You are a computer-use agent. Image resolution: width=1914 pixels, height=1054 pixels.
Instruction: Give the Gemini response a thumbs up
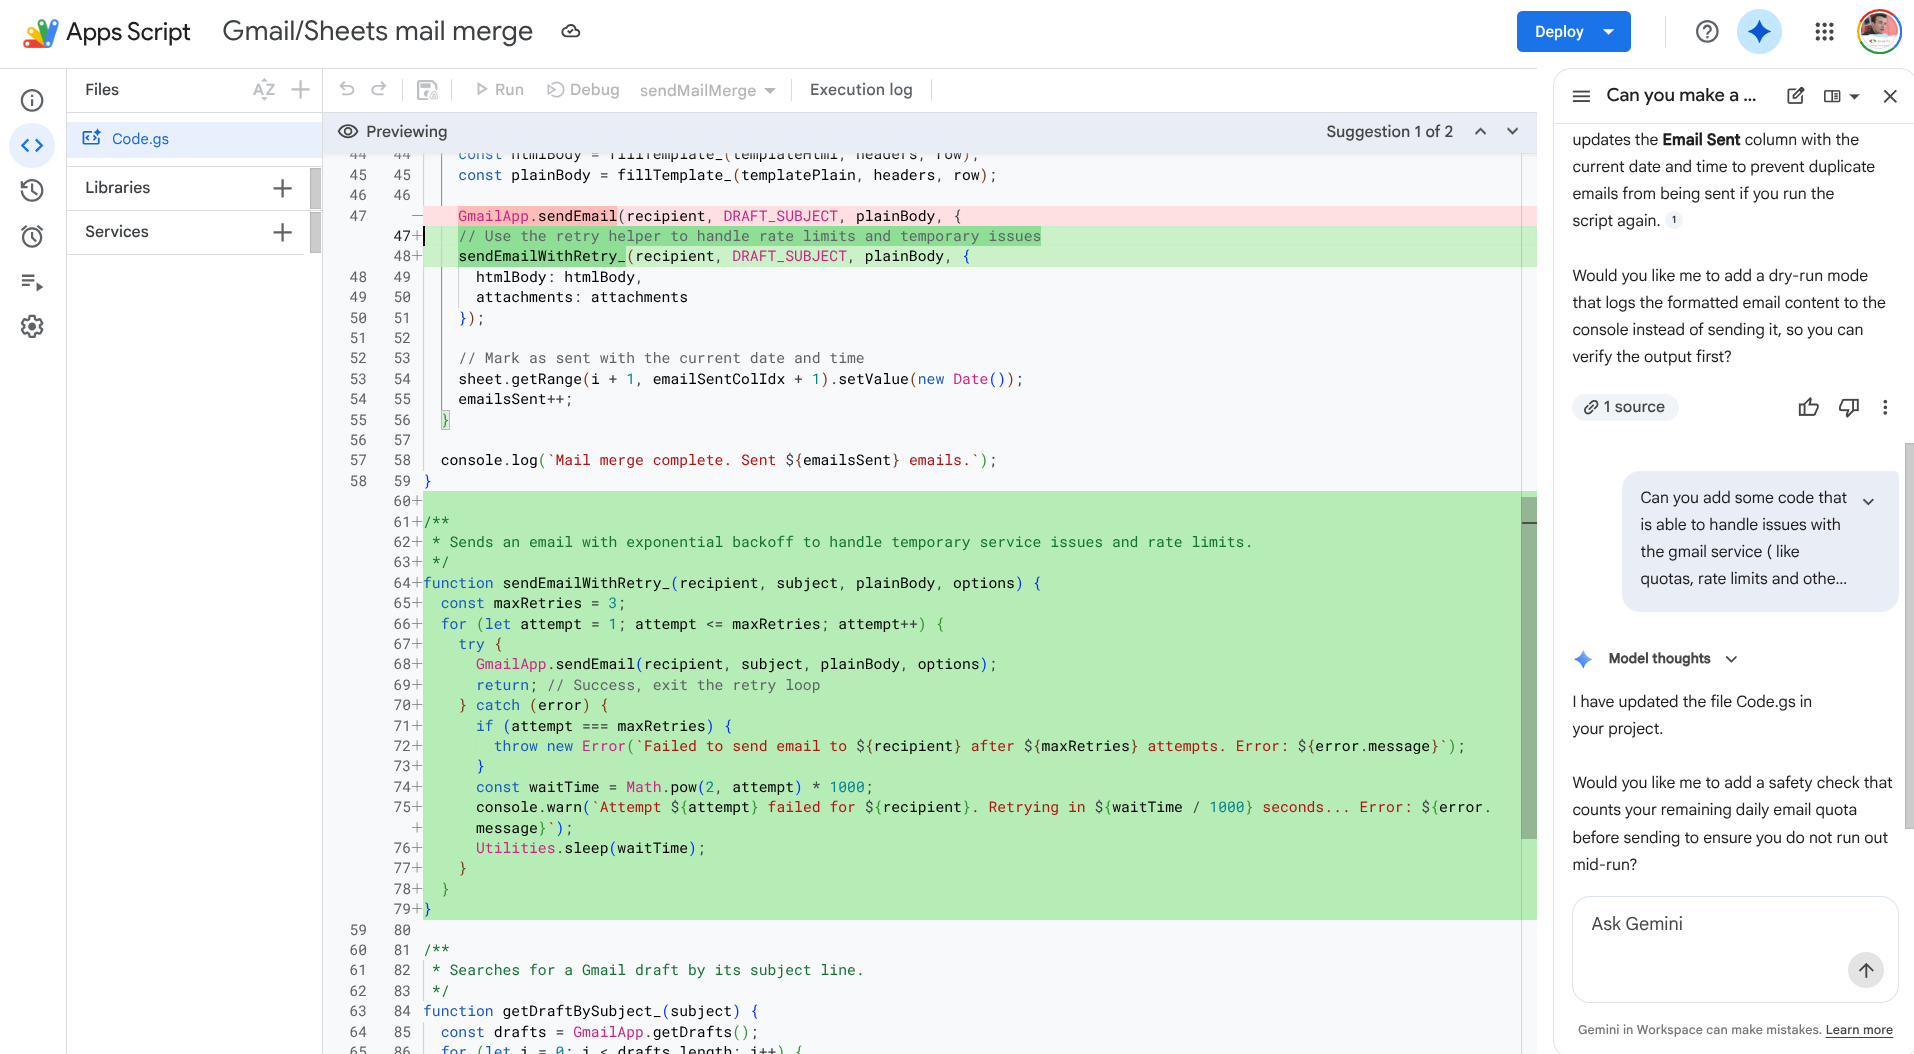(1808, 407)
